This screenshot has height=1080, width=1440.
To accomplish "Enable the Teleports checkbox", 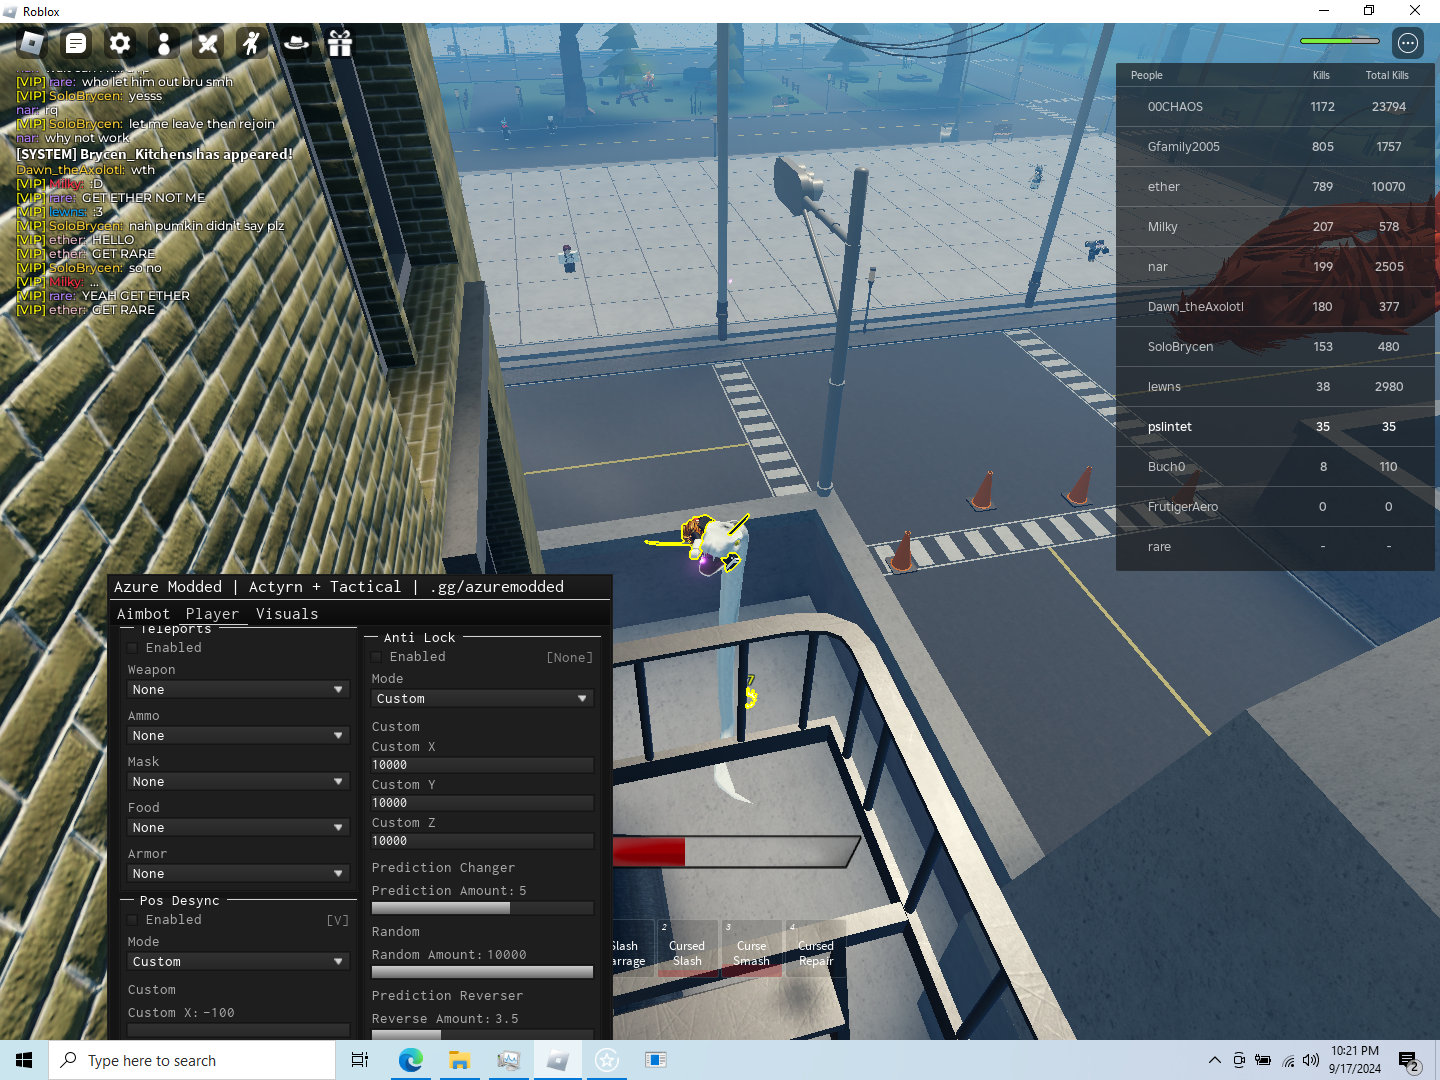I will coord(132,648).
